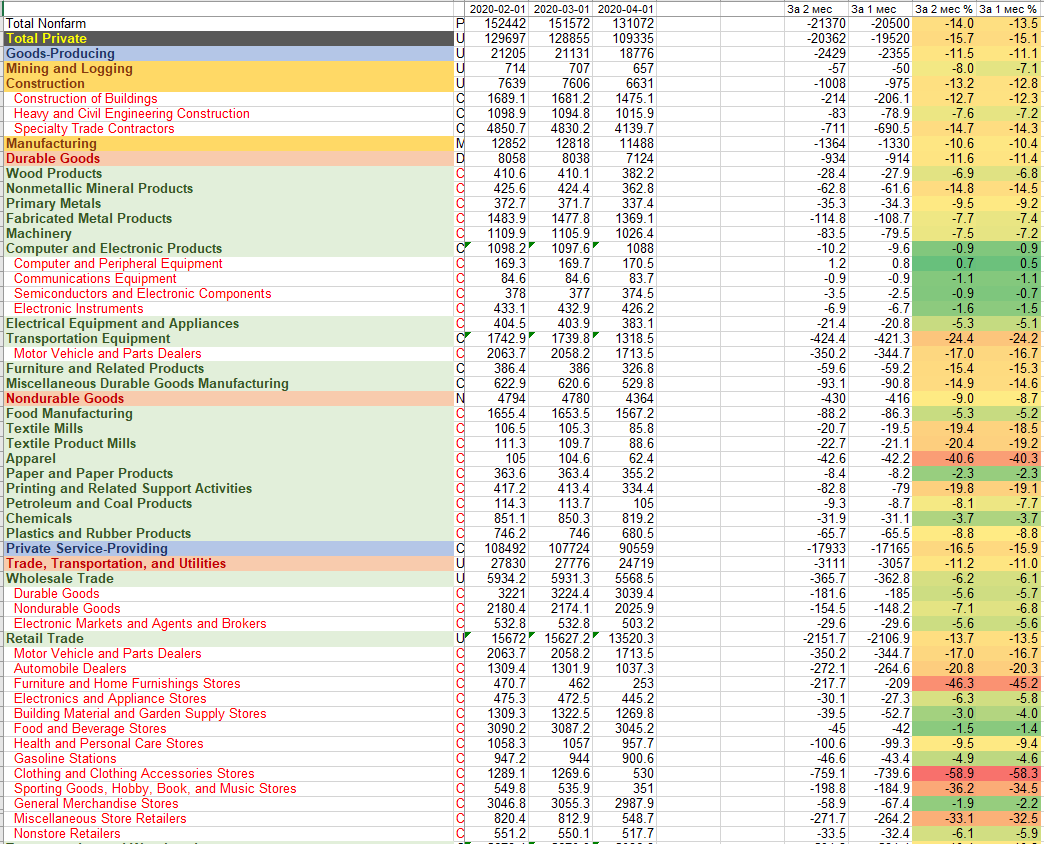This screenshot has width=1044, height=844.
Task: Click the Automobile Dealers label
Action: pos(70,668)
